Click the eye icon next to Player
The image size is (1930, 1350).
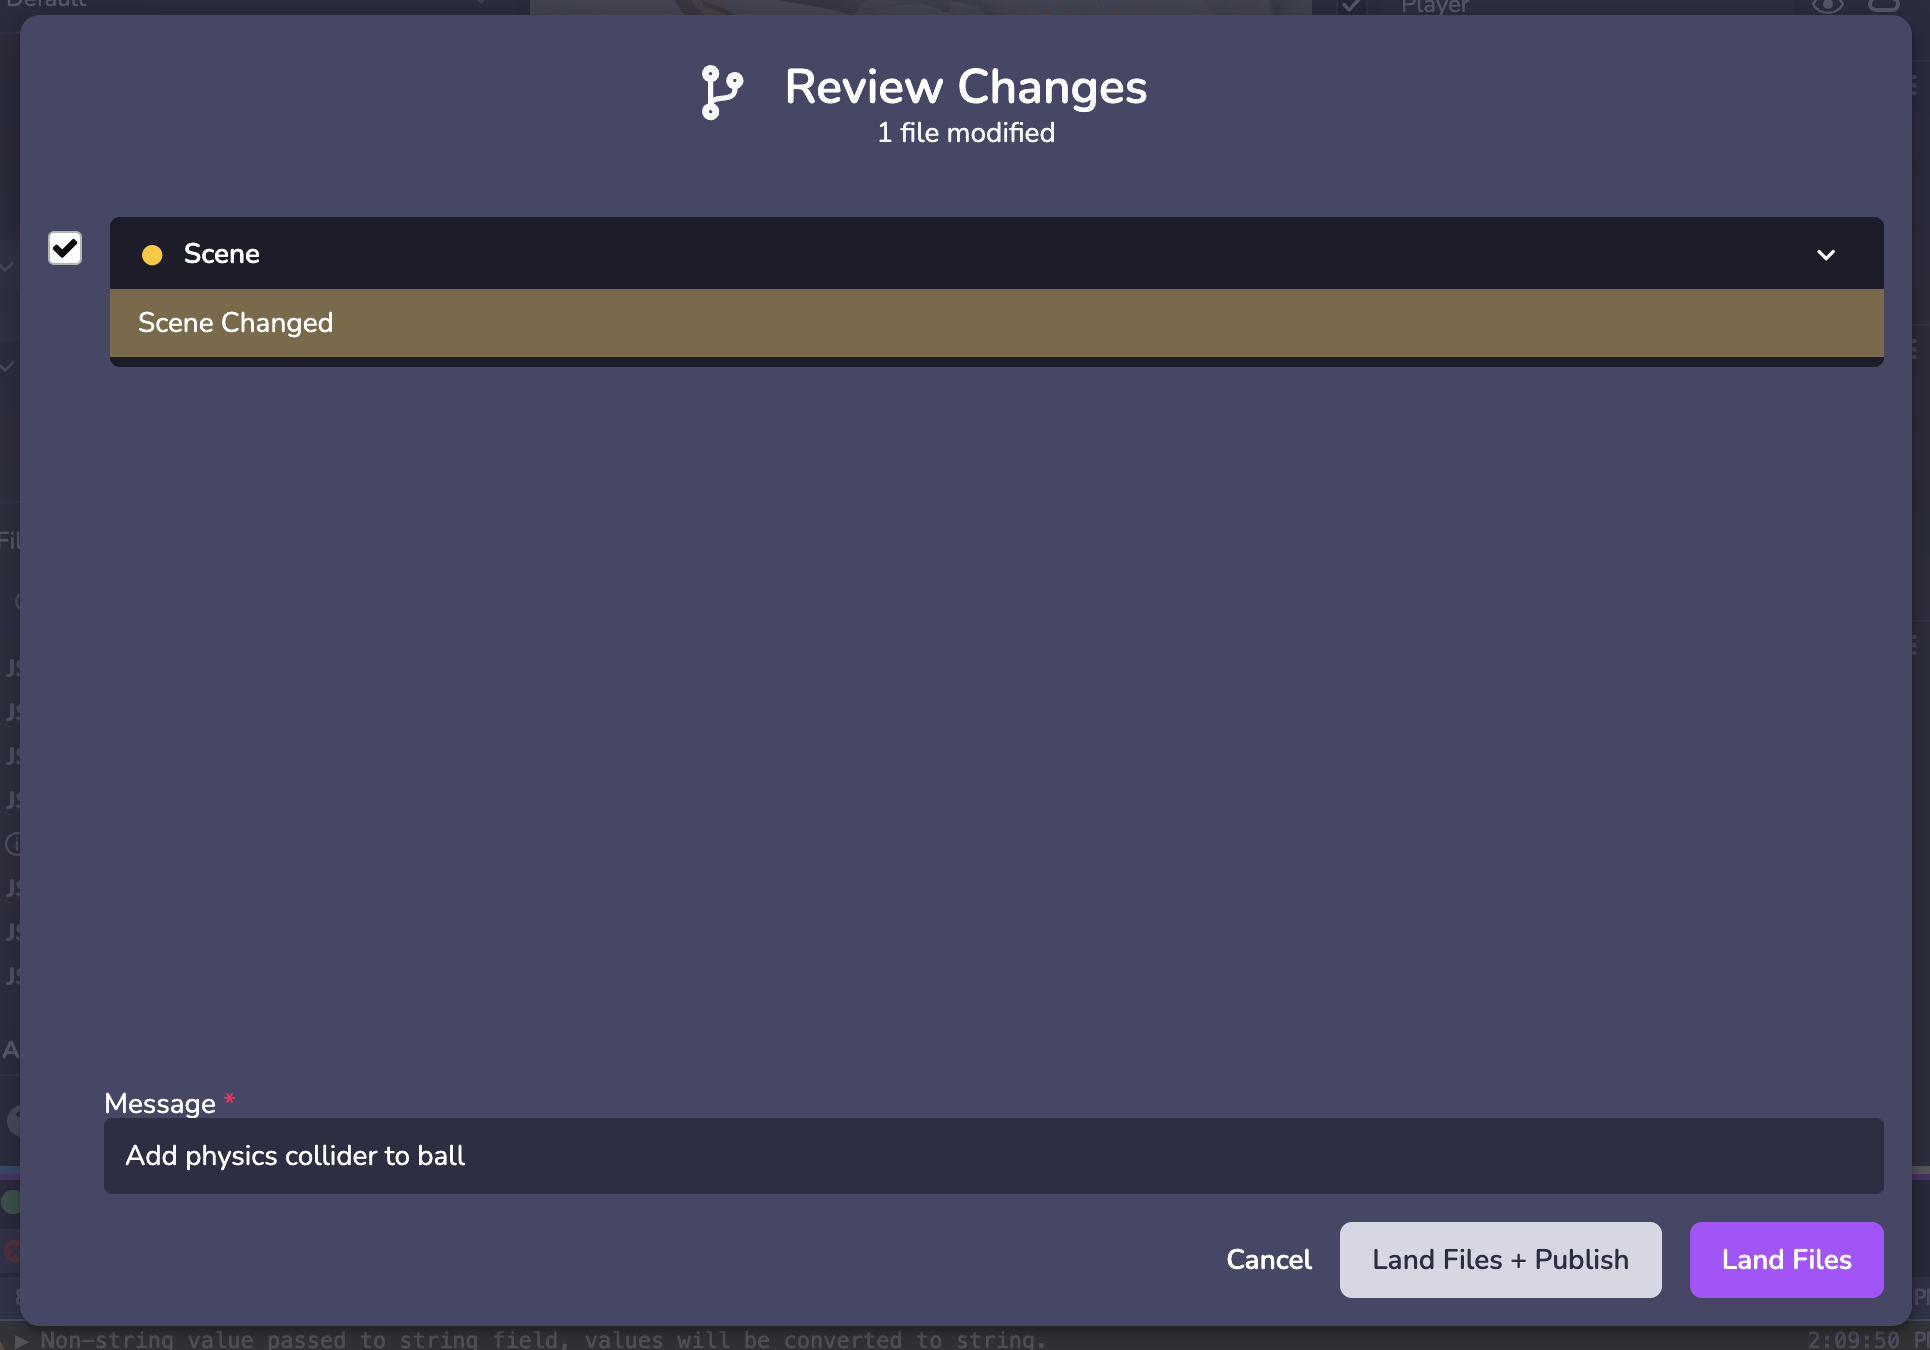pos(1827,6)
